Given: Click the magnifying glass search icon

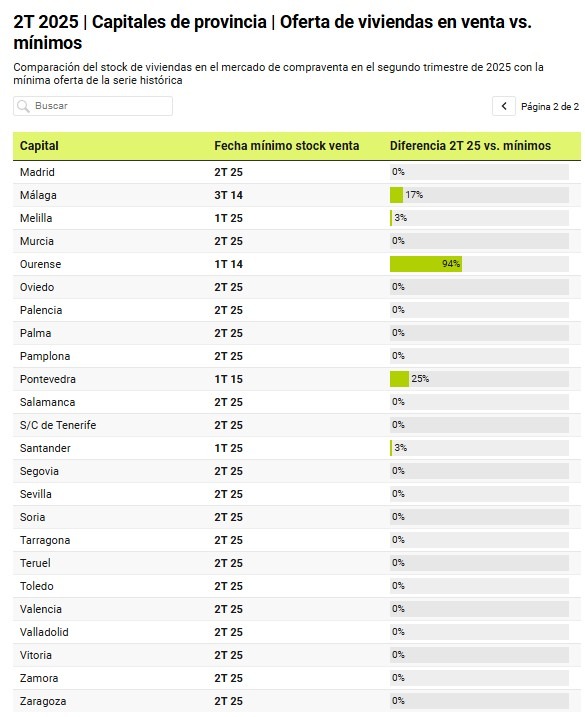Looking at the screenshot, I should click(23, 106).
